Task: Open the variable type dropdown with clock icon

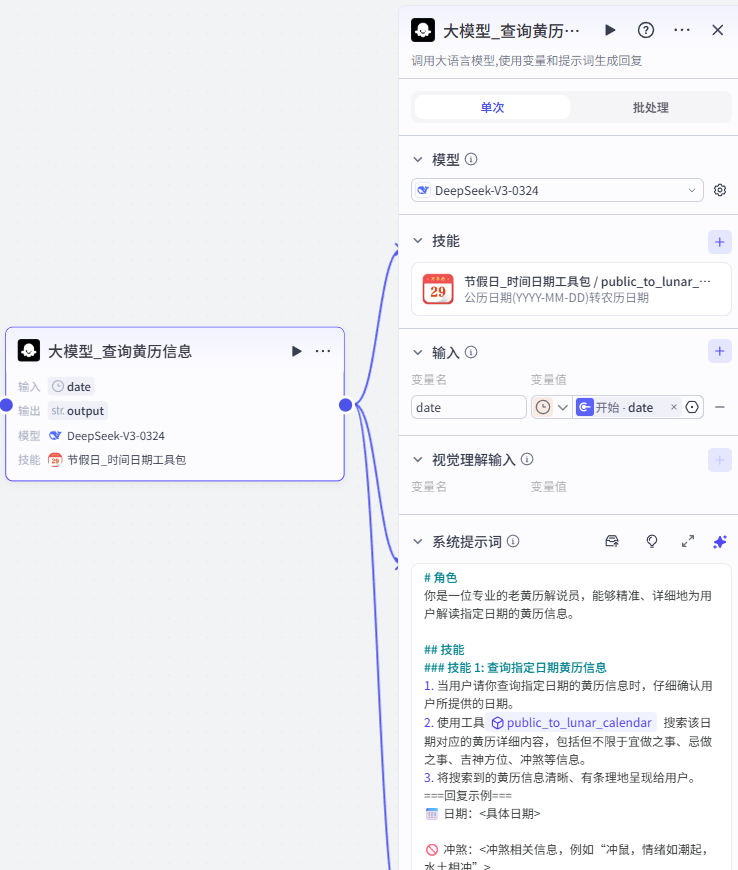Action: (x=552, y=407)
